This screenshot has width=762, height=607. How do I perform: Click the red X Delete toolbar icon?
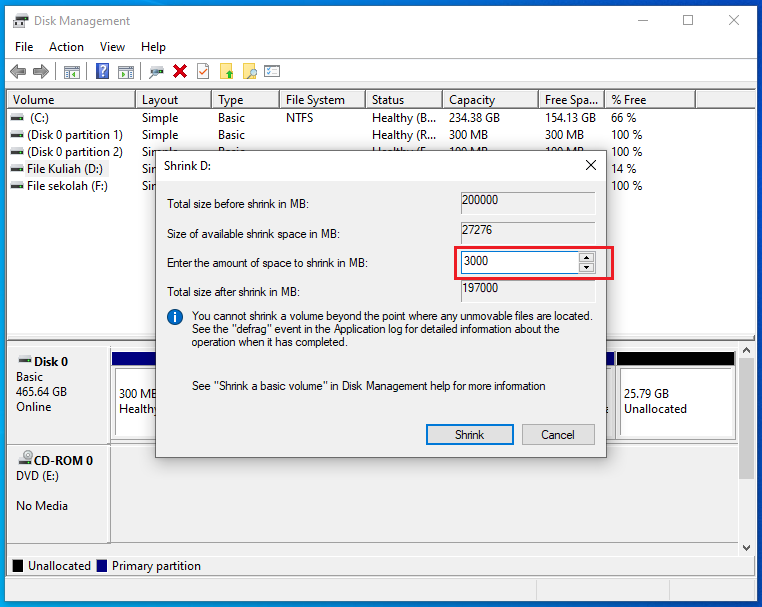tap(180, 71)
